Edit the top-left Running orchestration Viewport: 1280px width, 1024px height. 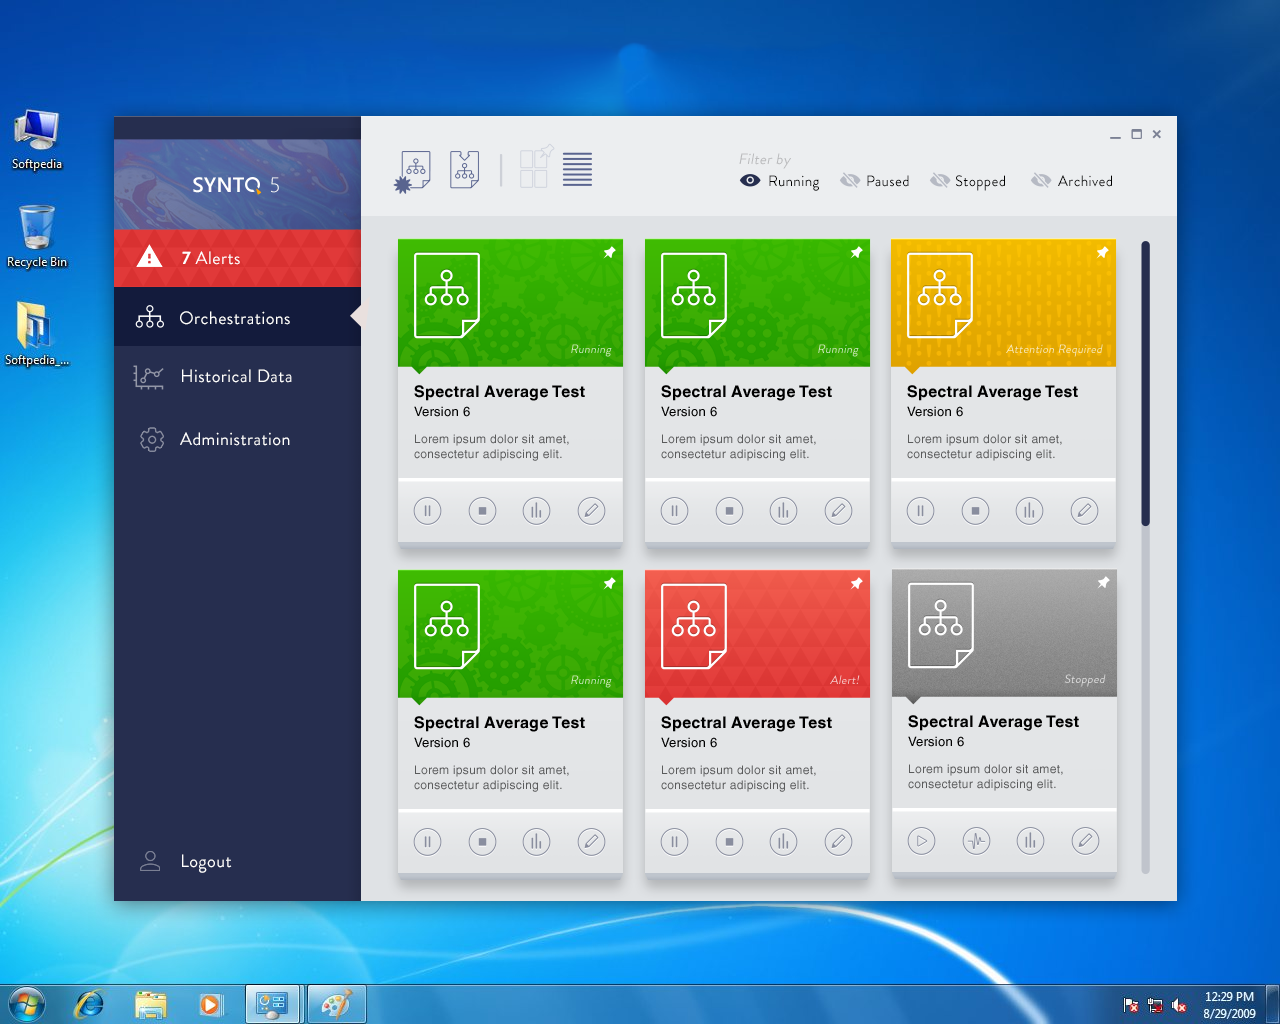(x=591, y=511)
